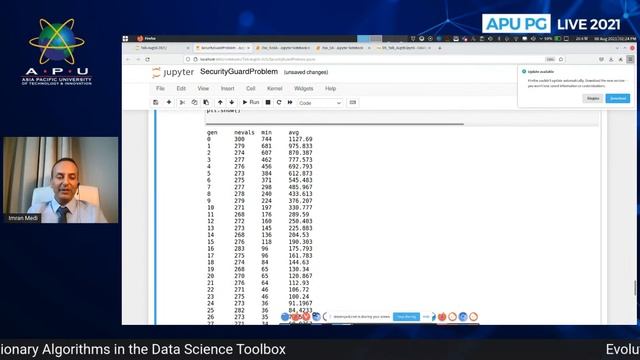Close the first Talk-Aug browser tab
The height and width of the screenshot is (360, 640).
point(188,48)
